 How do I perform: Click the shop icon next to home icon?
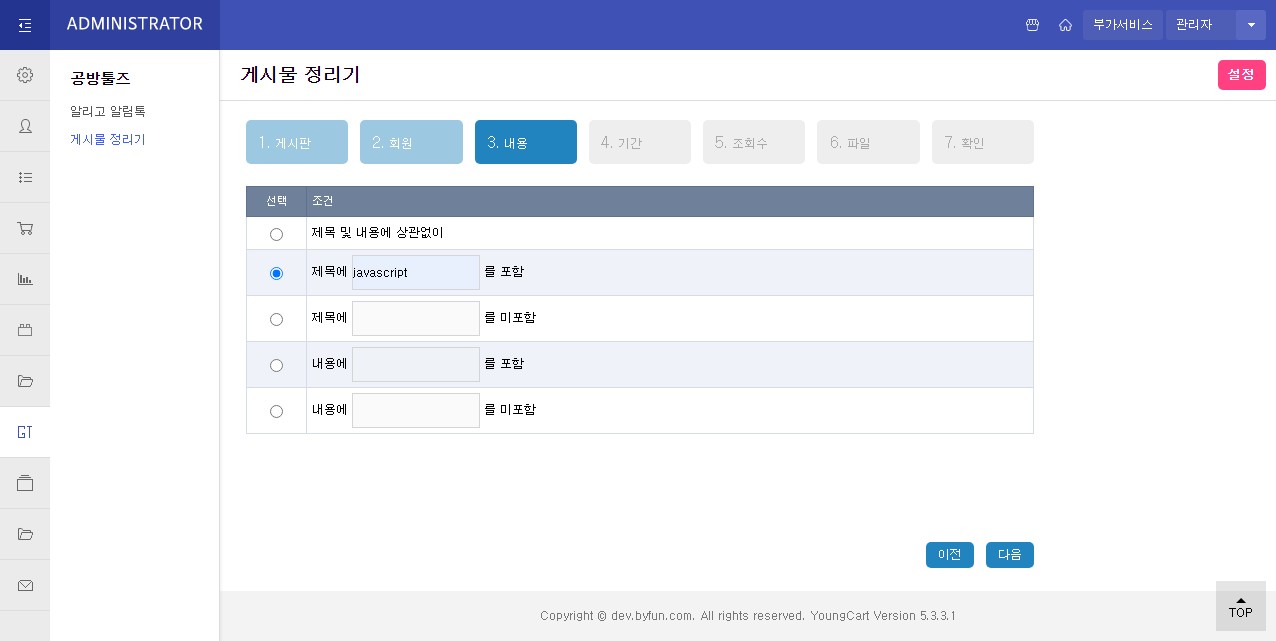[x=1032, y=25]
